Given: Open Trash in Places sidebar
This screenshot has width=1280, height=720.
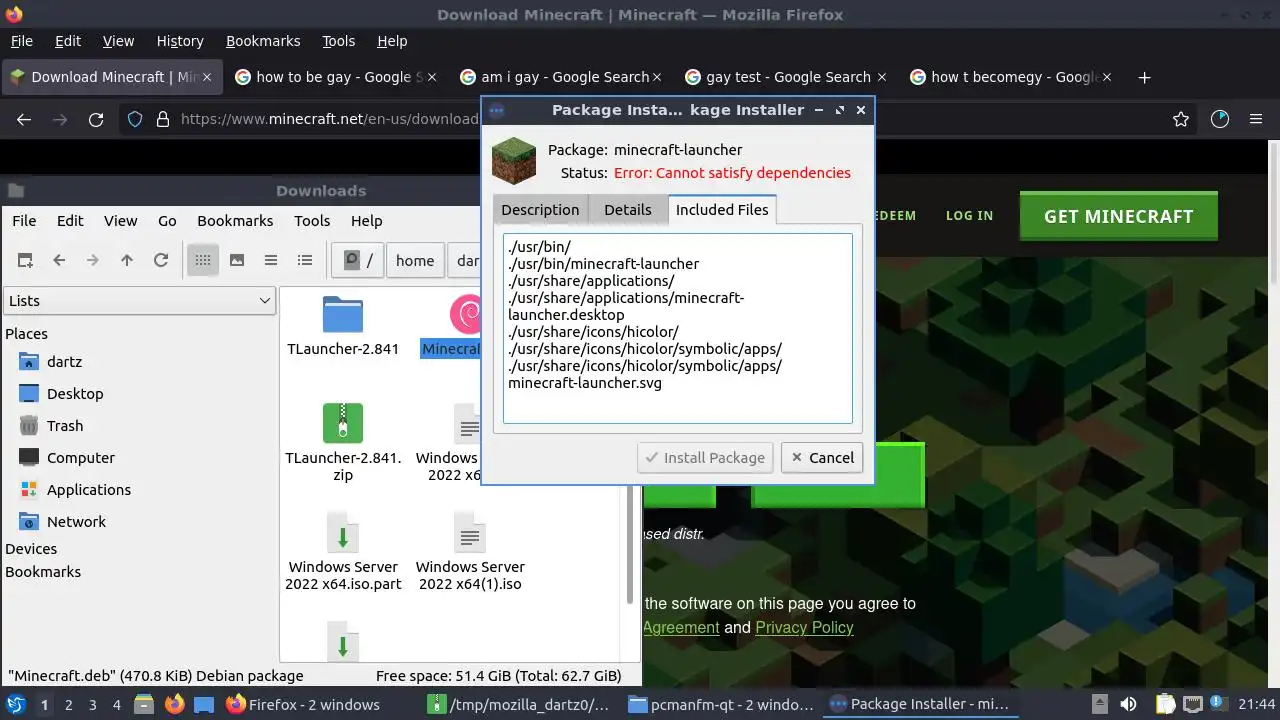Looking at the screenshot, I should [64, 425].
